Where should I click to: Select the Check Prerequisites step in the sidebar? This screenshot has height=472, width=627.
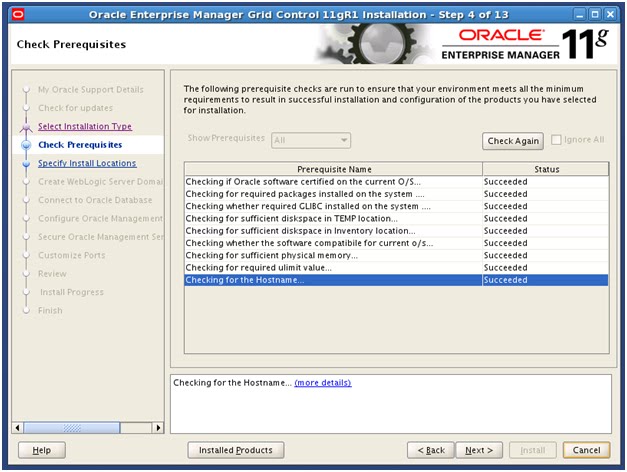(x=80, y=145)
